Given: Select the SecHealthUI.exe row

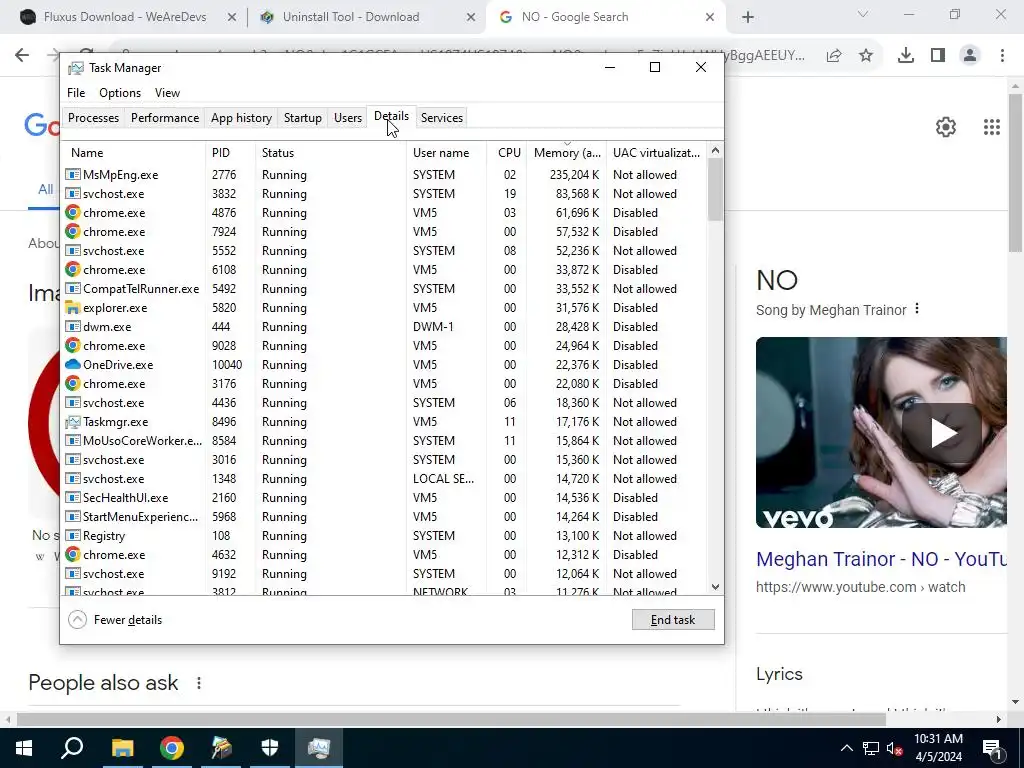Looking at the screenshot, I should coord(385,498).
